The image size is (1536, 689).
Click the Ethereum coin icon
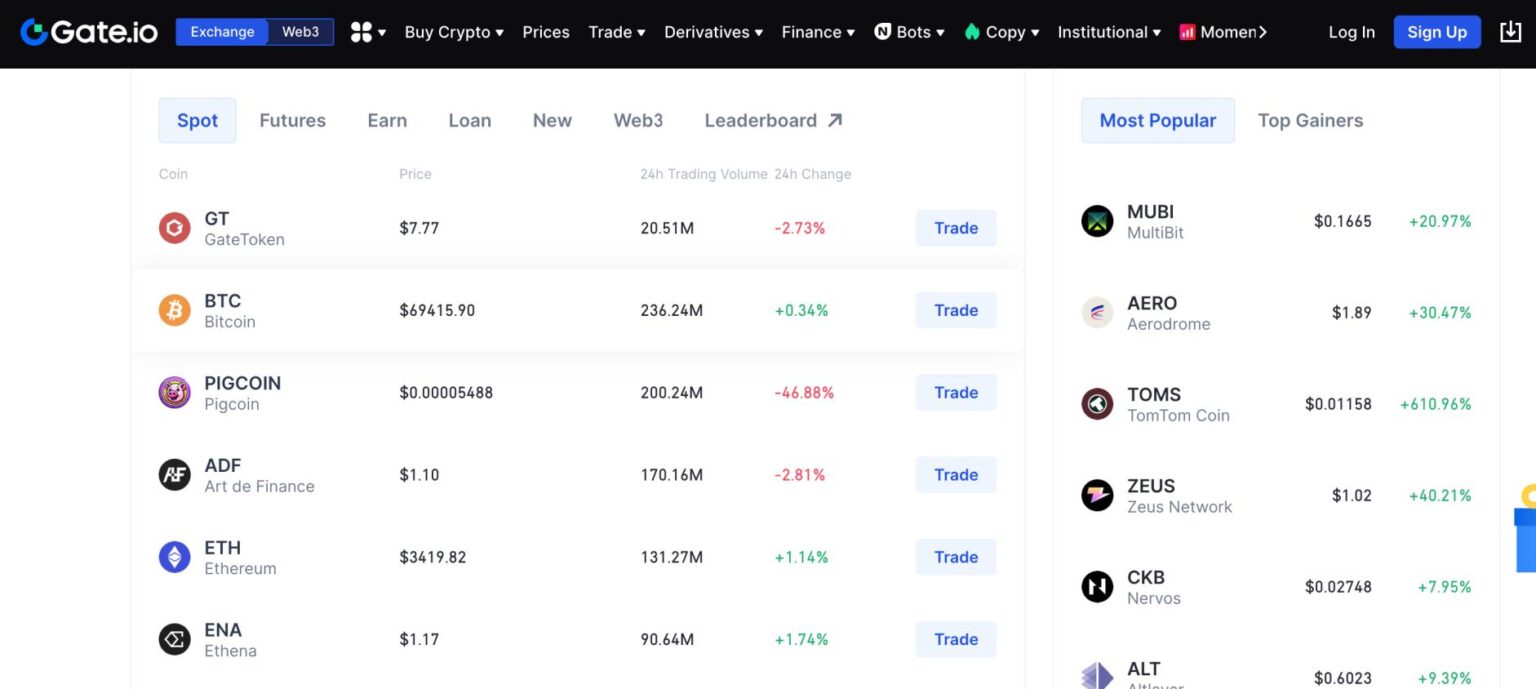[x=174, y=557]
